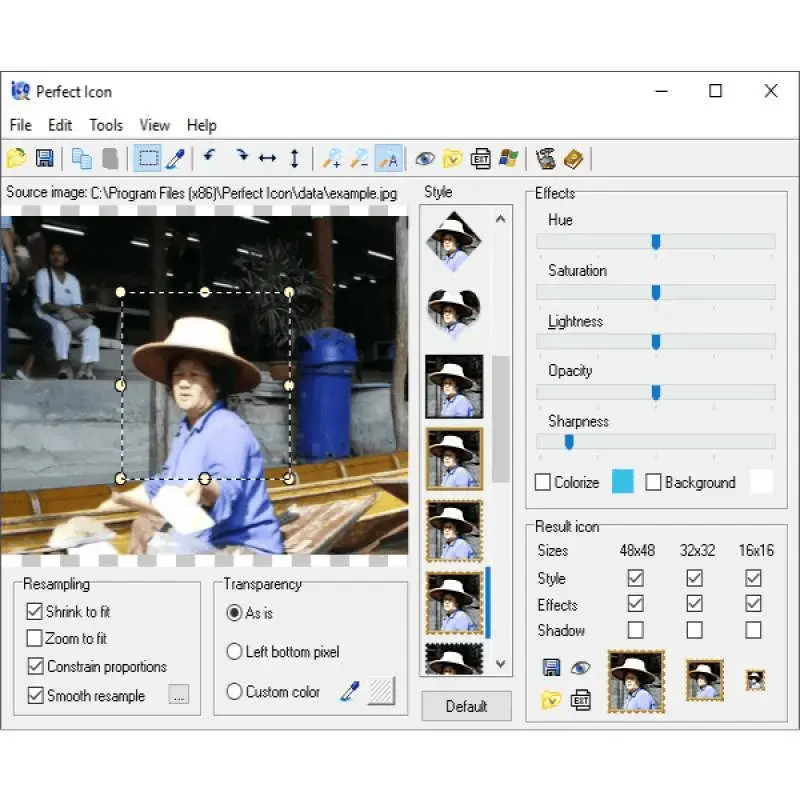800x800 pixels.
Task: Click the Zoom out magnifier icon
Action: pos(359,159)
